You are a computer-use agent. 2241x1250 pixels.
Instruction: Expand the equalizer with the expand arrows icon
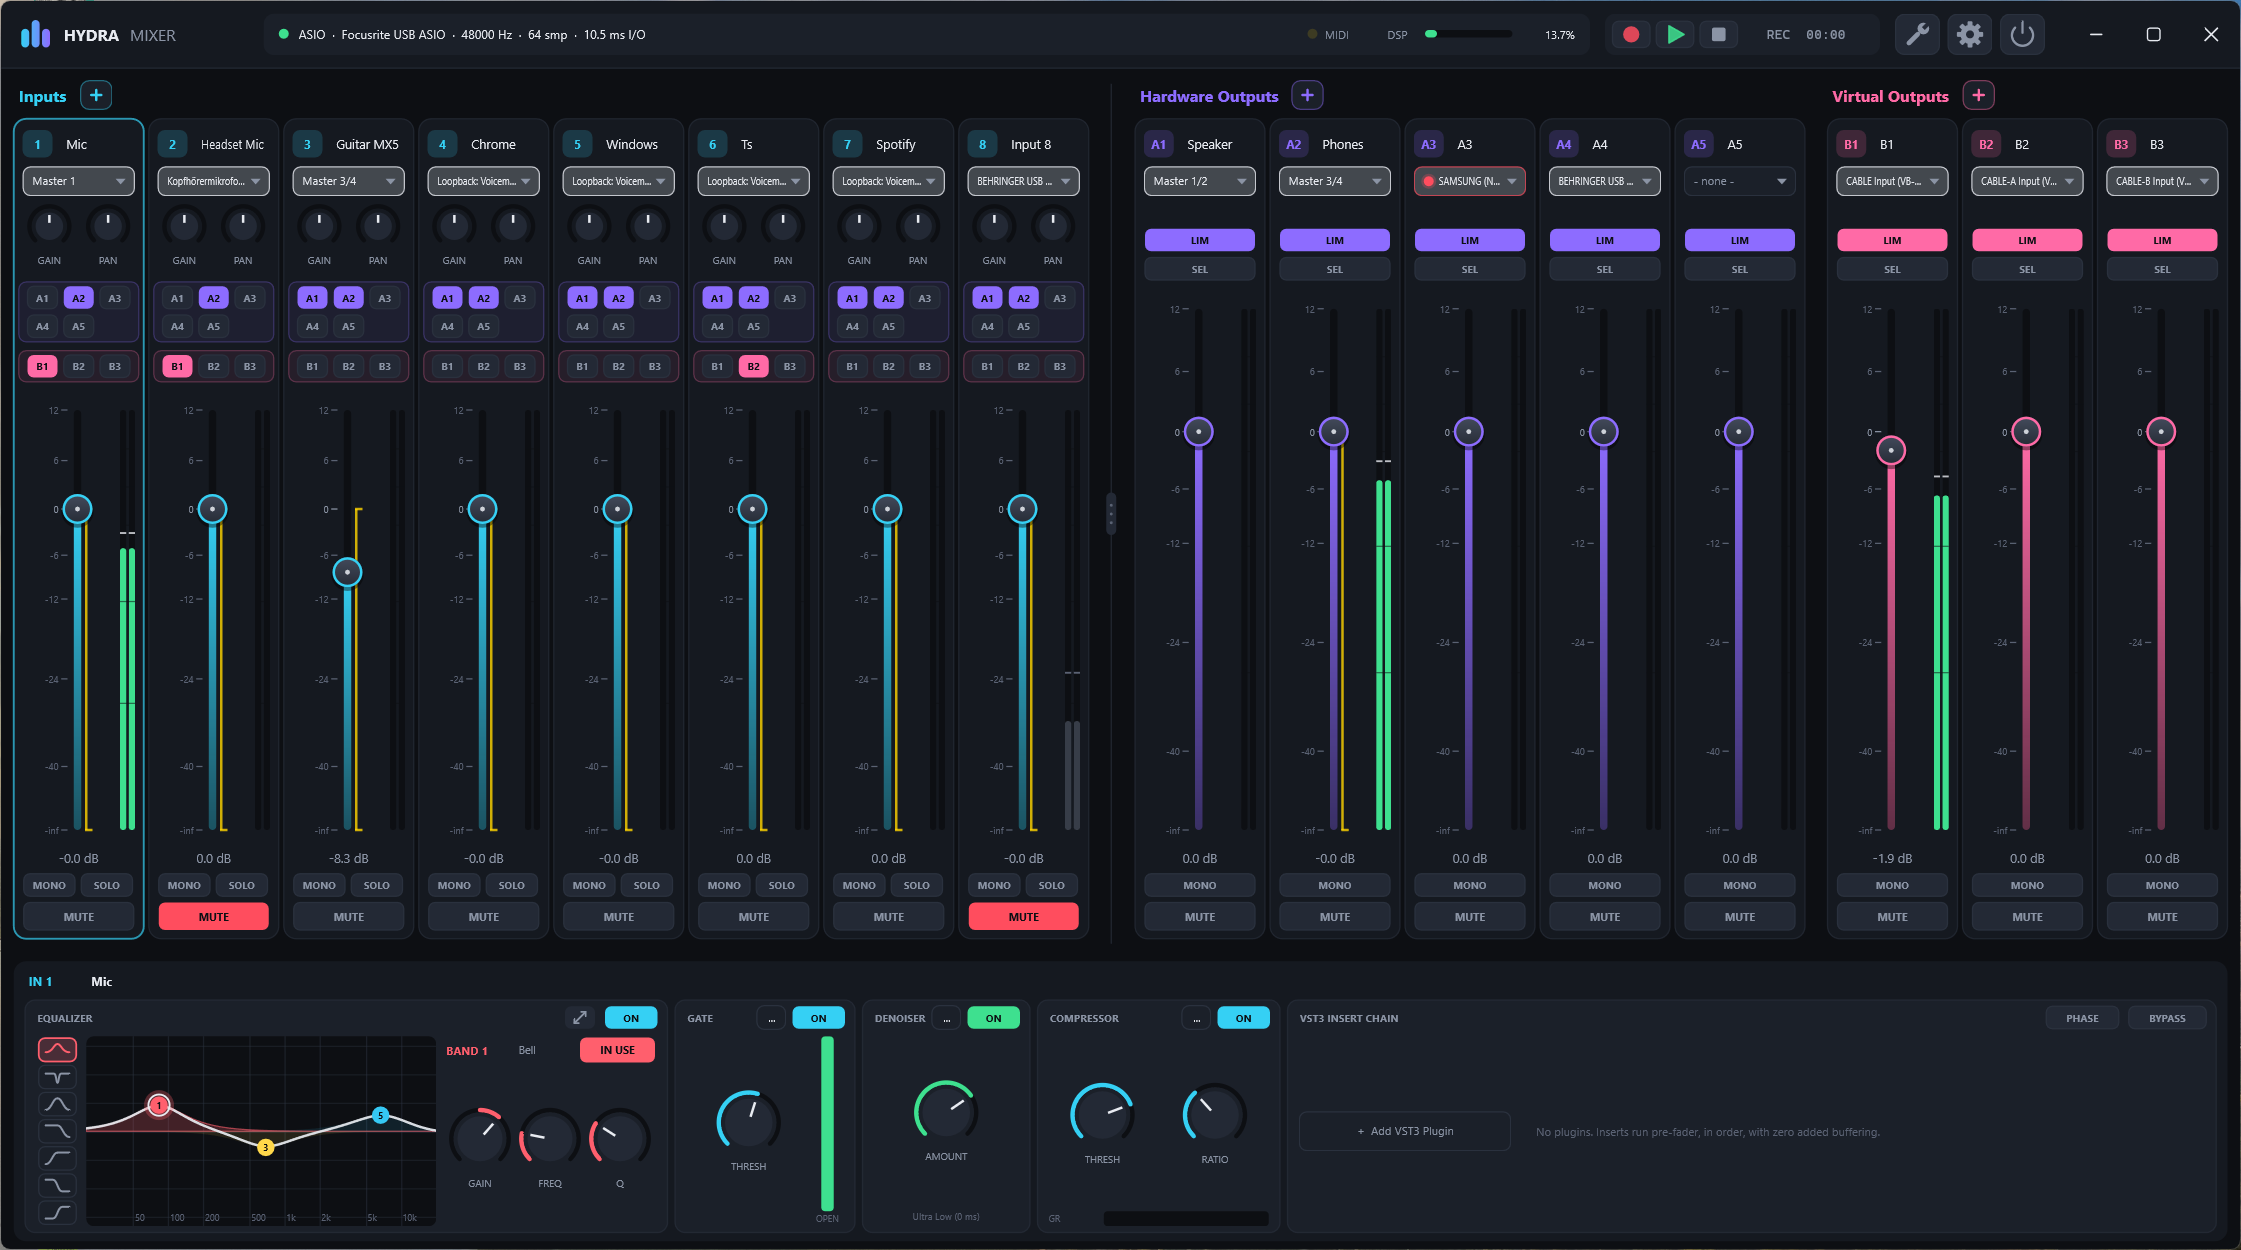(580, 1018)
